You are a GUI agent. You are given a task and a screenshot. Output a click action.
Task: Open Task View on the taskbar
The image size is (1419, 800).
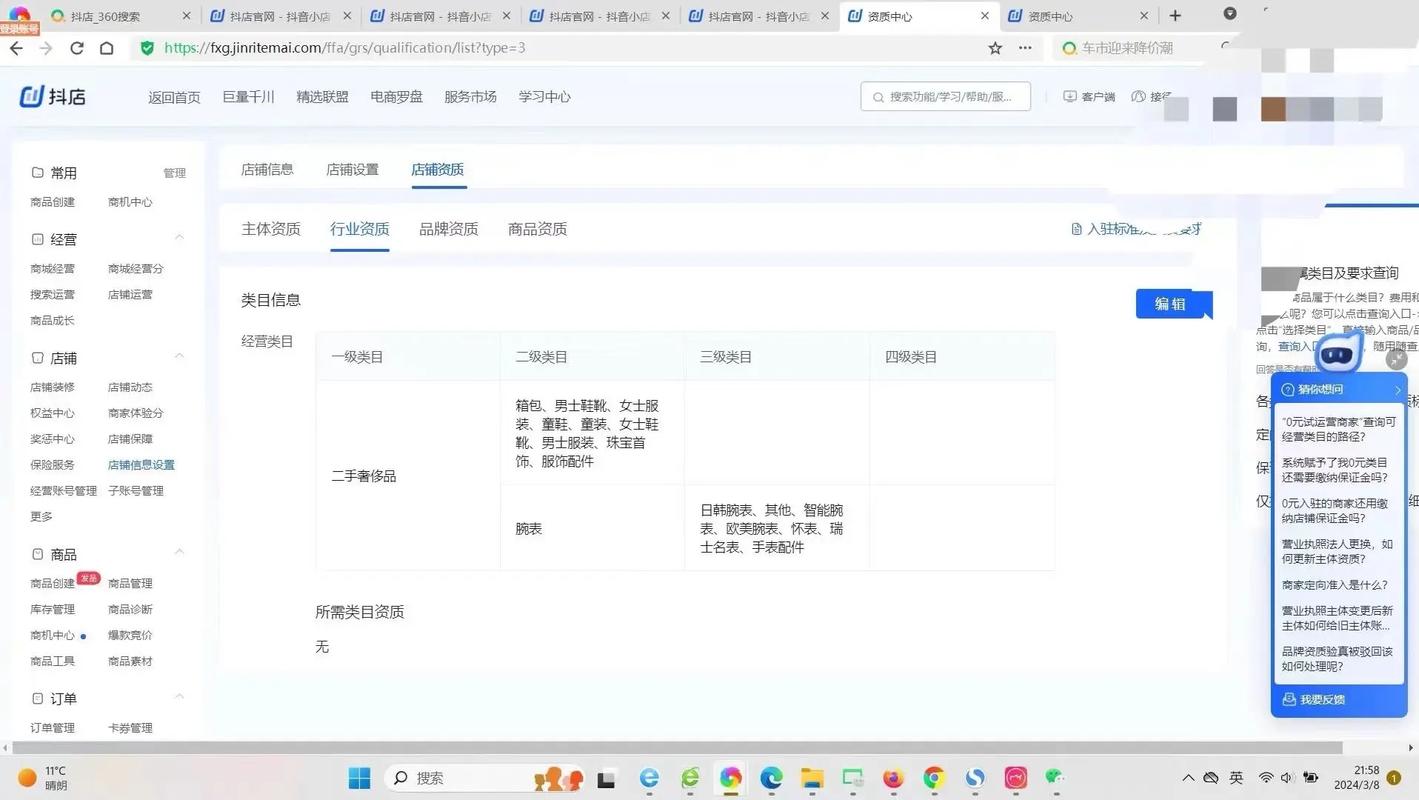click(x=606, y=778)
